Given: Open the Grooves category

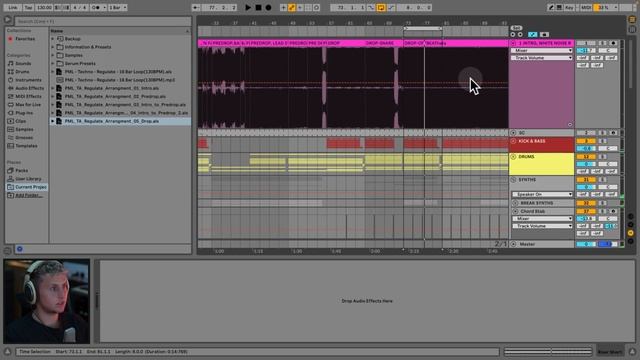Looking at the screenshot, I should pos(24,138).
